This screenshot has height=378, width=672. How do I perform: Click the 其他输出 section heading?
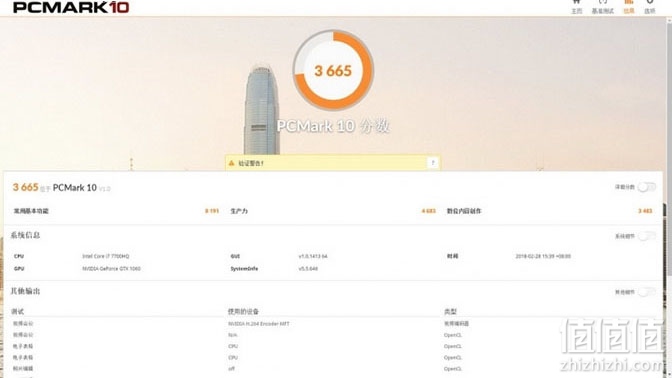[x=25, y=291]
